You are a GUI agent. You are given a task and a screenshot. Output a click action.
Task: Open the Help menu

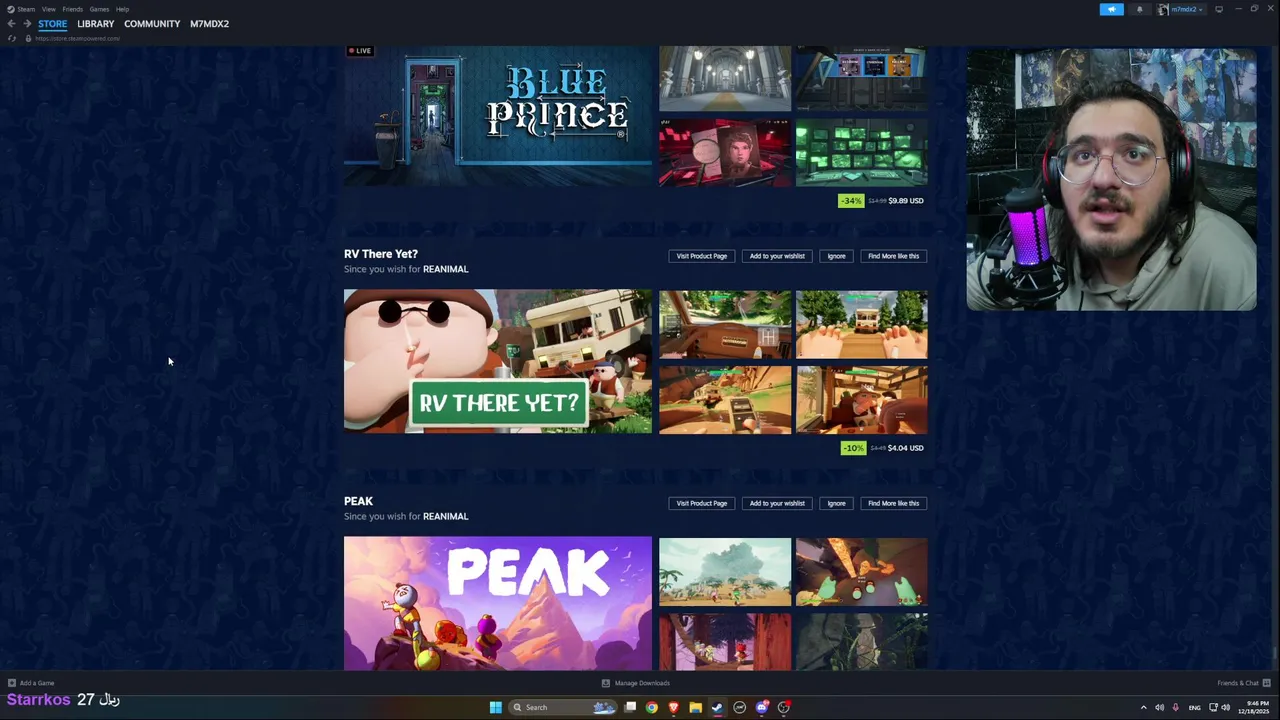[x=122, y=9]
